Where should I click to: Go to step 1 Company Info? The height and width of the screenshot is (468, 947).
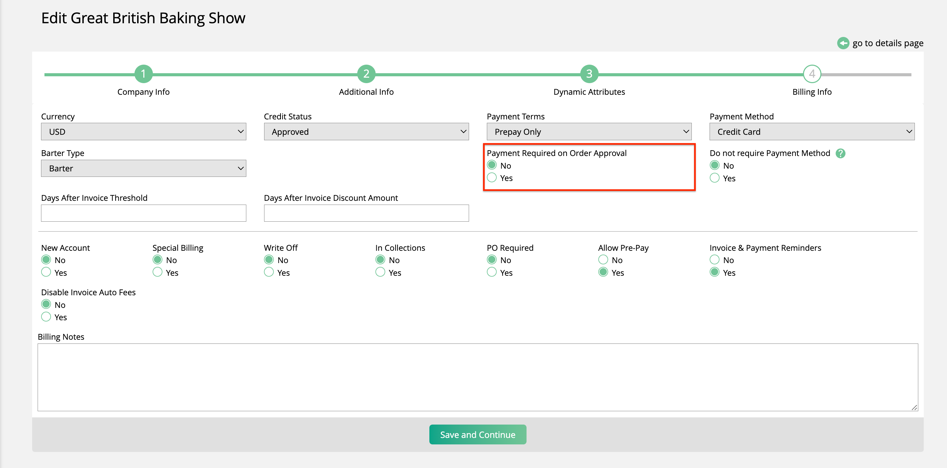pyautogui.click(x=143, y=74)
